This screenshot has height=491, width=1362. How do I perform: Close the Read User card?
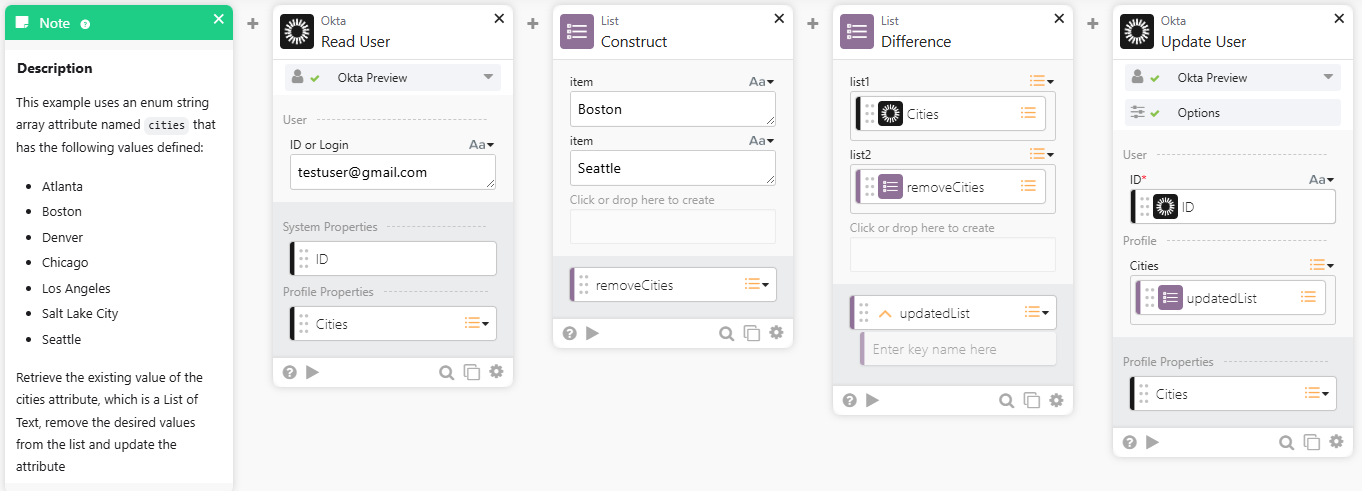[x=499, y=18]
